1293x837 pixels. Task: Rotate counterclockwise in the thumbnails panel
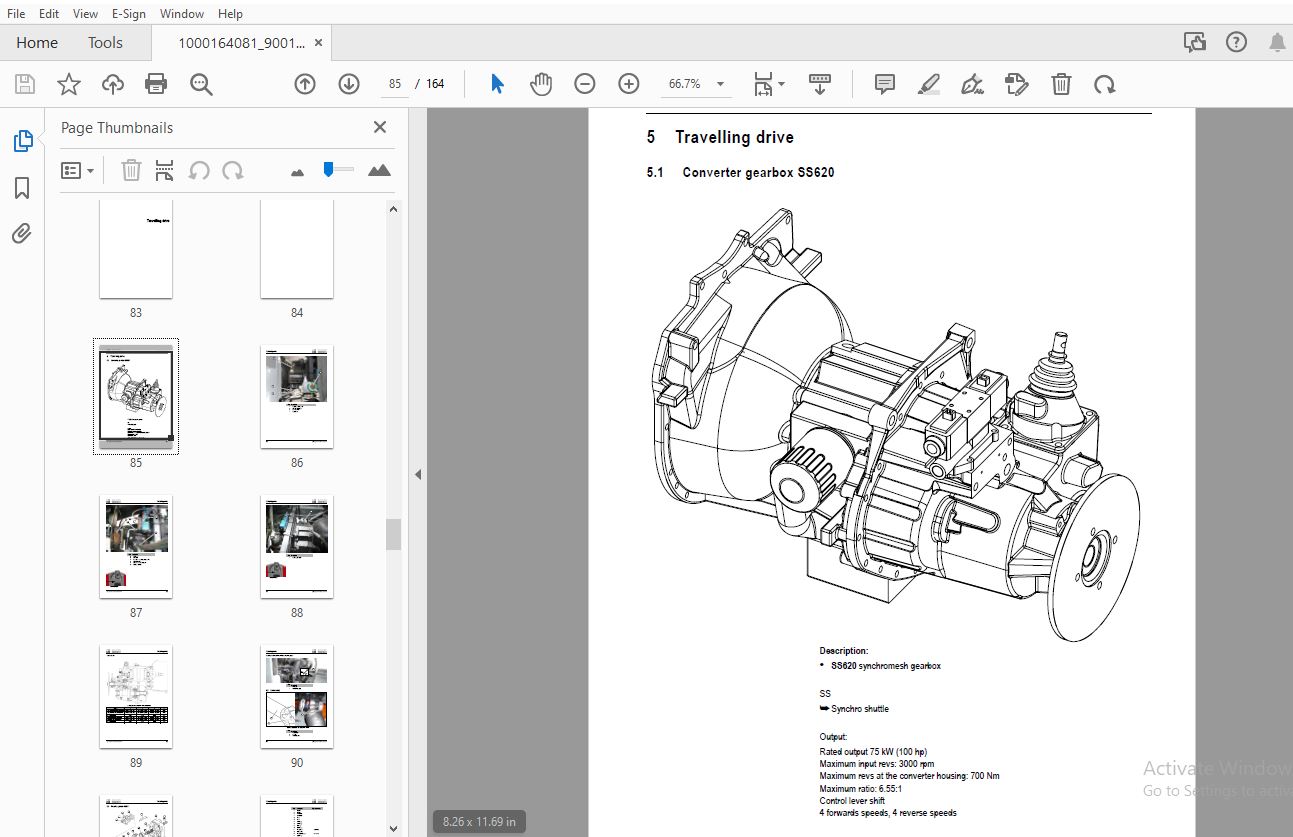[x=199, y=171]
